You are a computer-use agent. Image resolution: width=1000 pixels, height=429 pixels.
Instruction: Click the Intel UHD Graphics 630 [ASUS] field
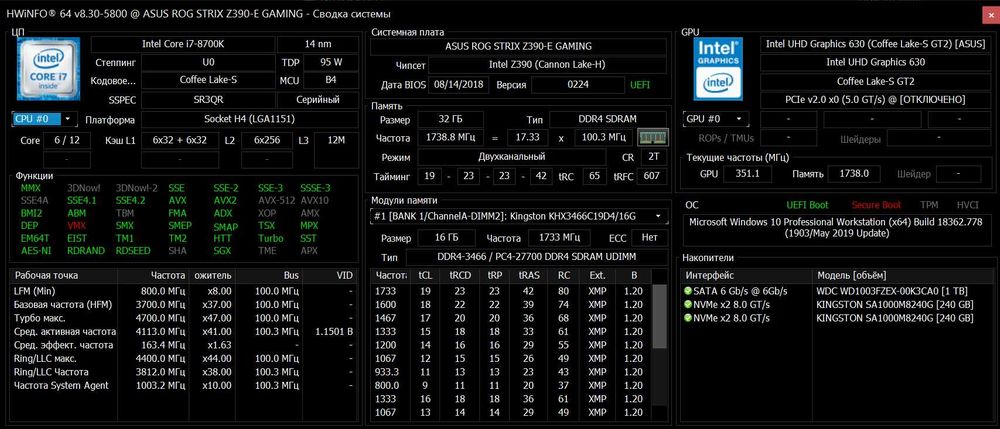pos(876,45)
